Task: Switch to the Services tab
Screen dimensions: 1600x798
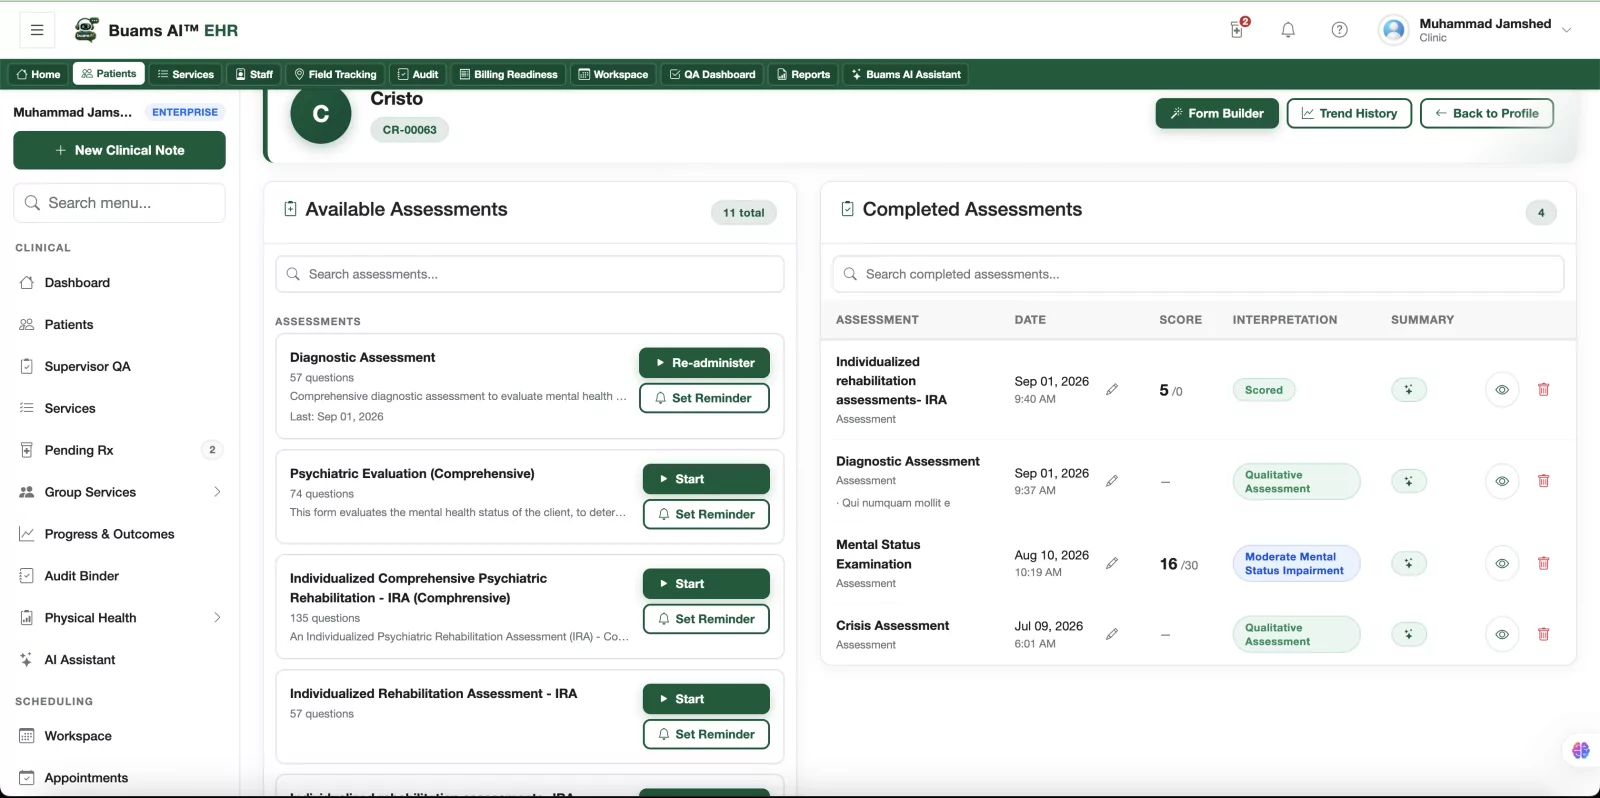Action: click(186, 74)
